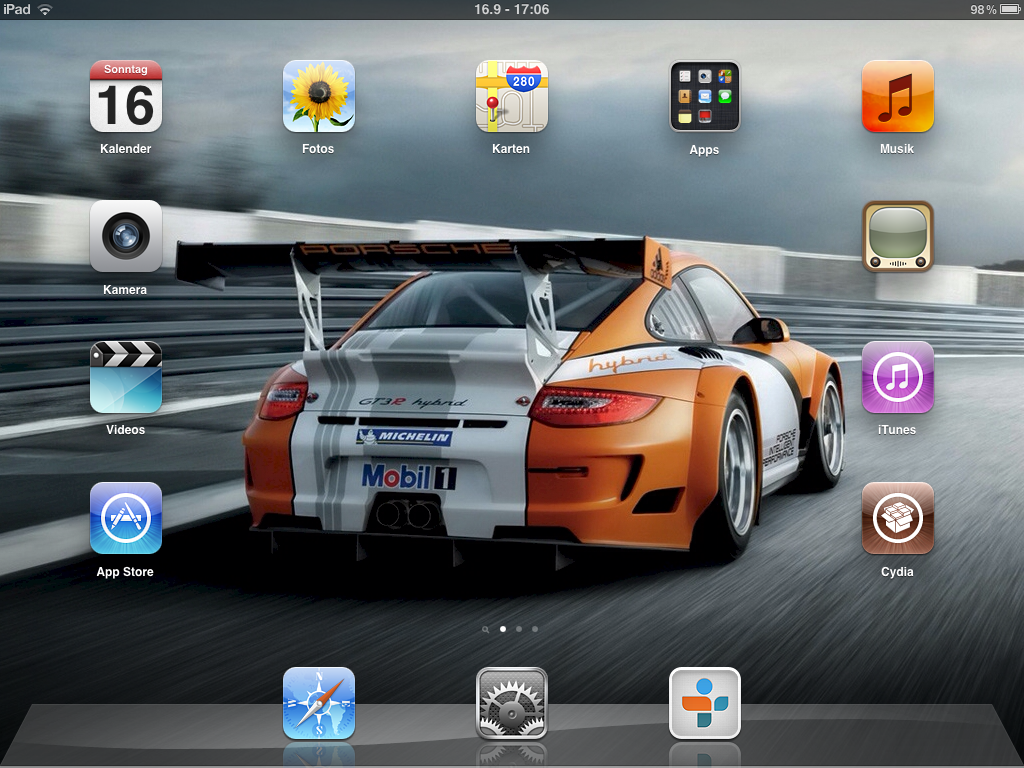Open the Fotos sunflower app
This screenshot has height=768, width=1024.
tap(319, 97)
